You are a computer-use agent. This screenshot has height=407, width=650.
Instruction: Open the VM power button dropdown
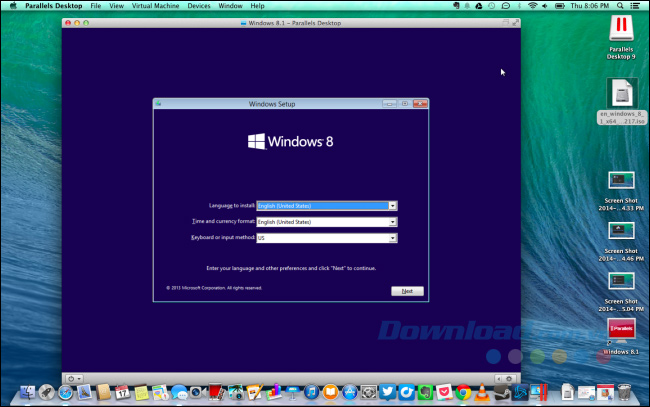click(74, 378)
